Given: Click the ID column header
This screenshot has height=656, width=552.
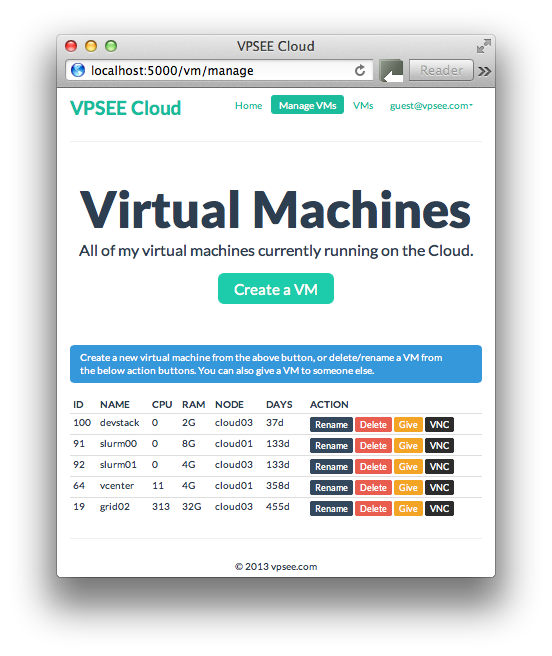Looking at the screenshot, I should (x=78, y=405).
